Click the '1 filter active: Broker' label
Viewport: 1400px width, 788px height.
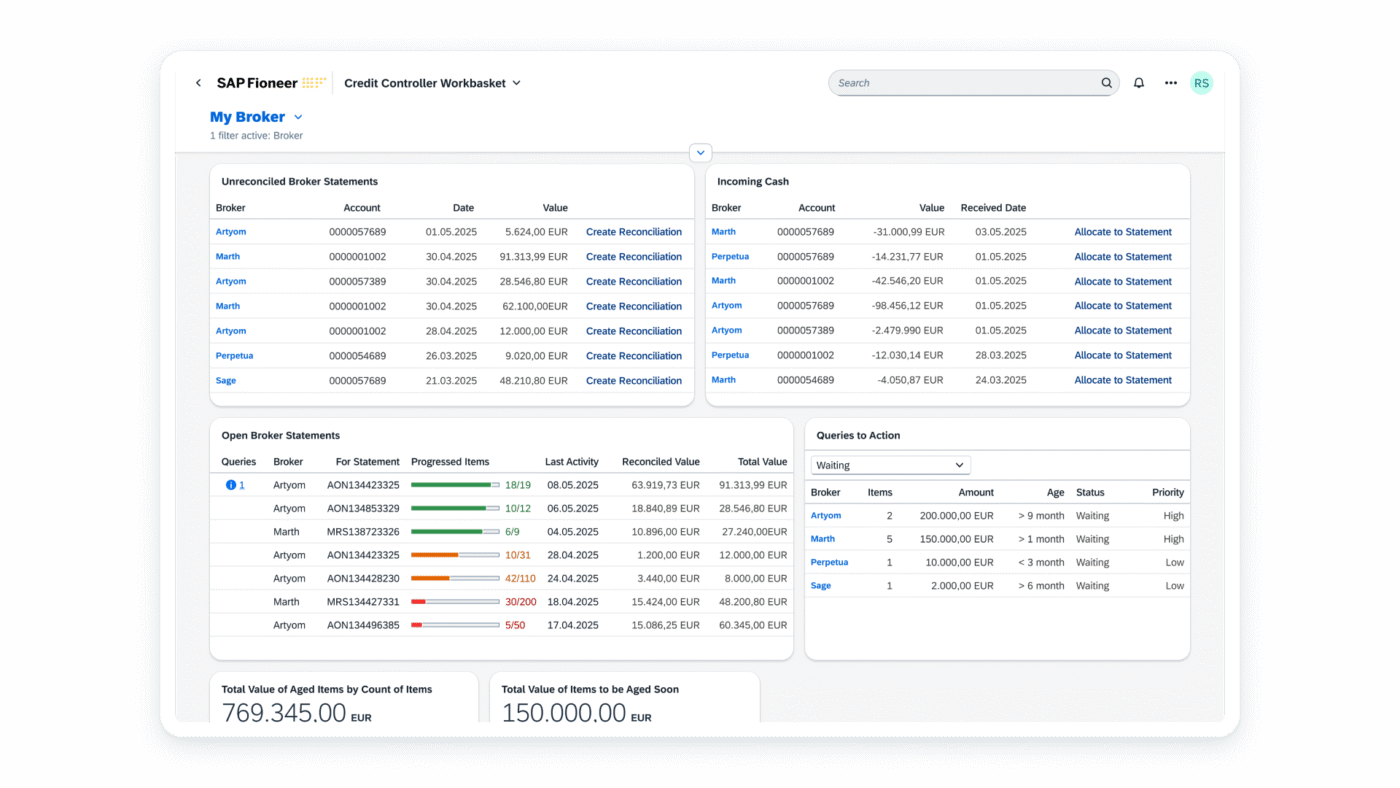tap(256, 135)
